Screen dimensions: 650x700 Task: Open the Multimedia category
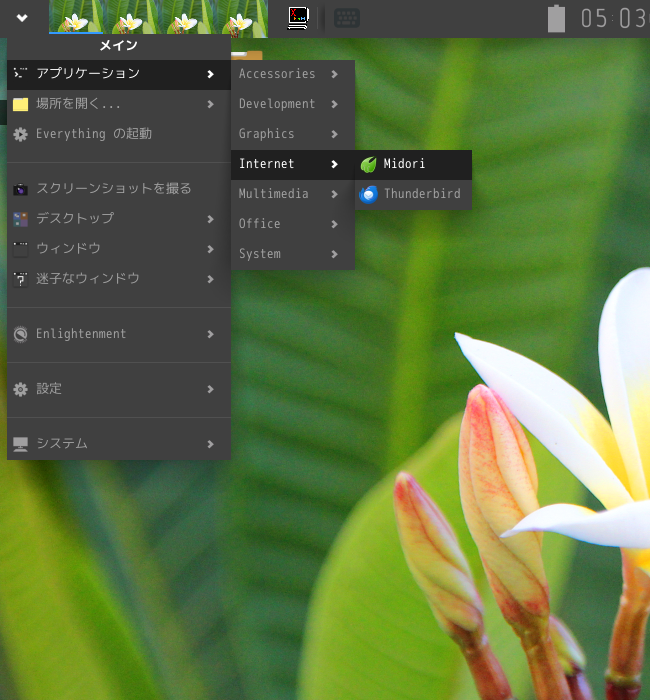293,195
